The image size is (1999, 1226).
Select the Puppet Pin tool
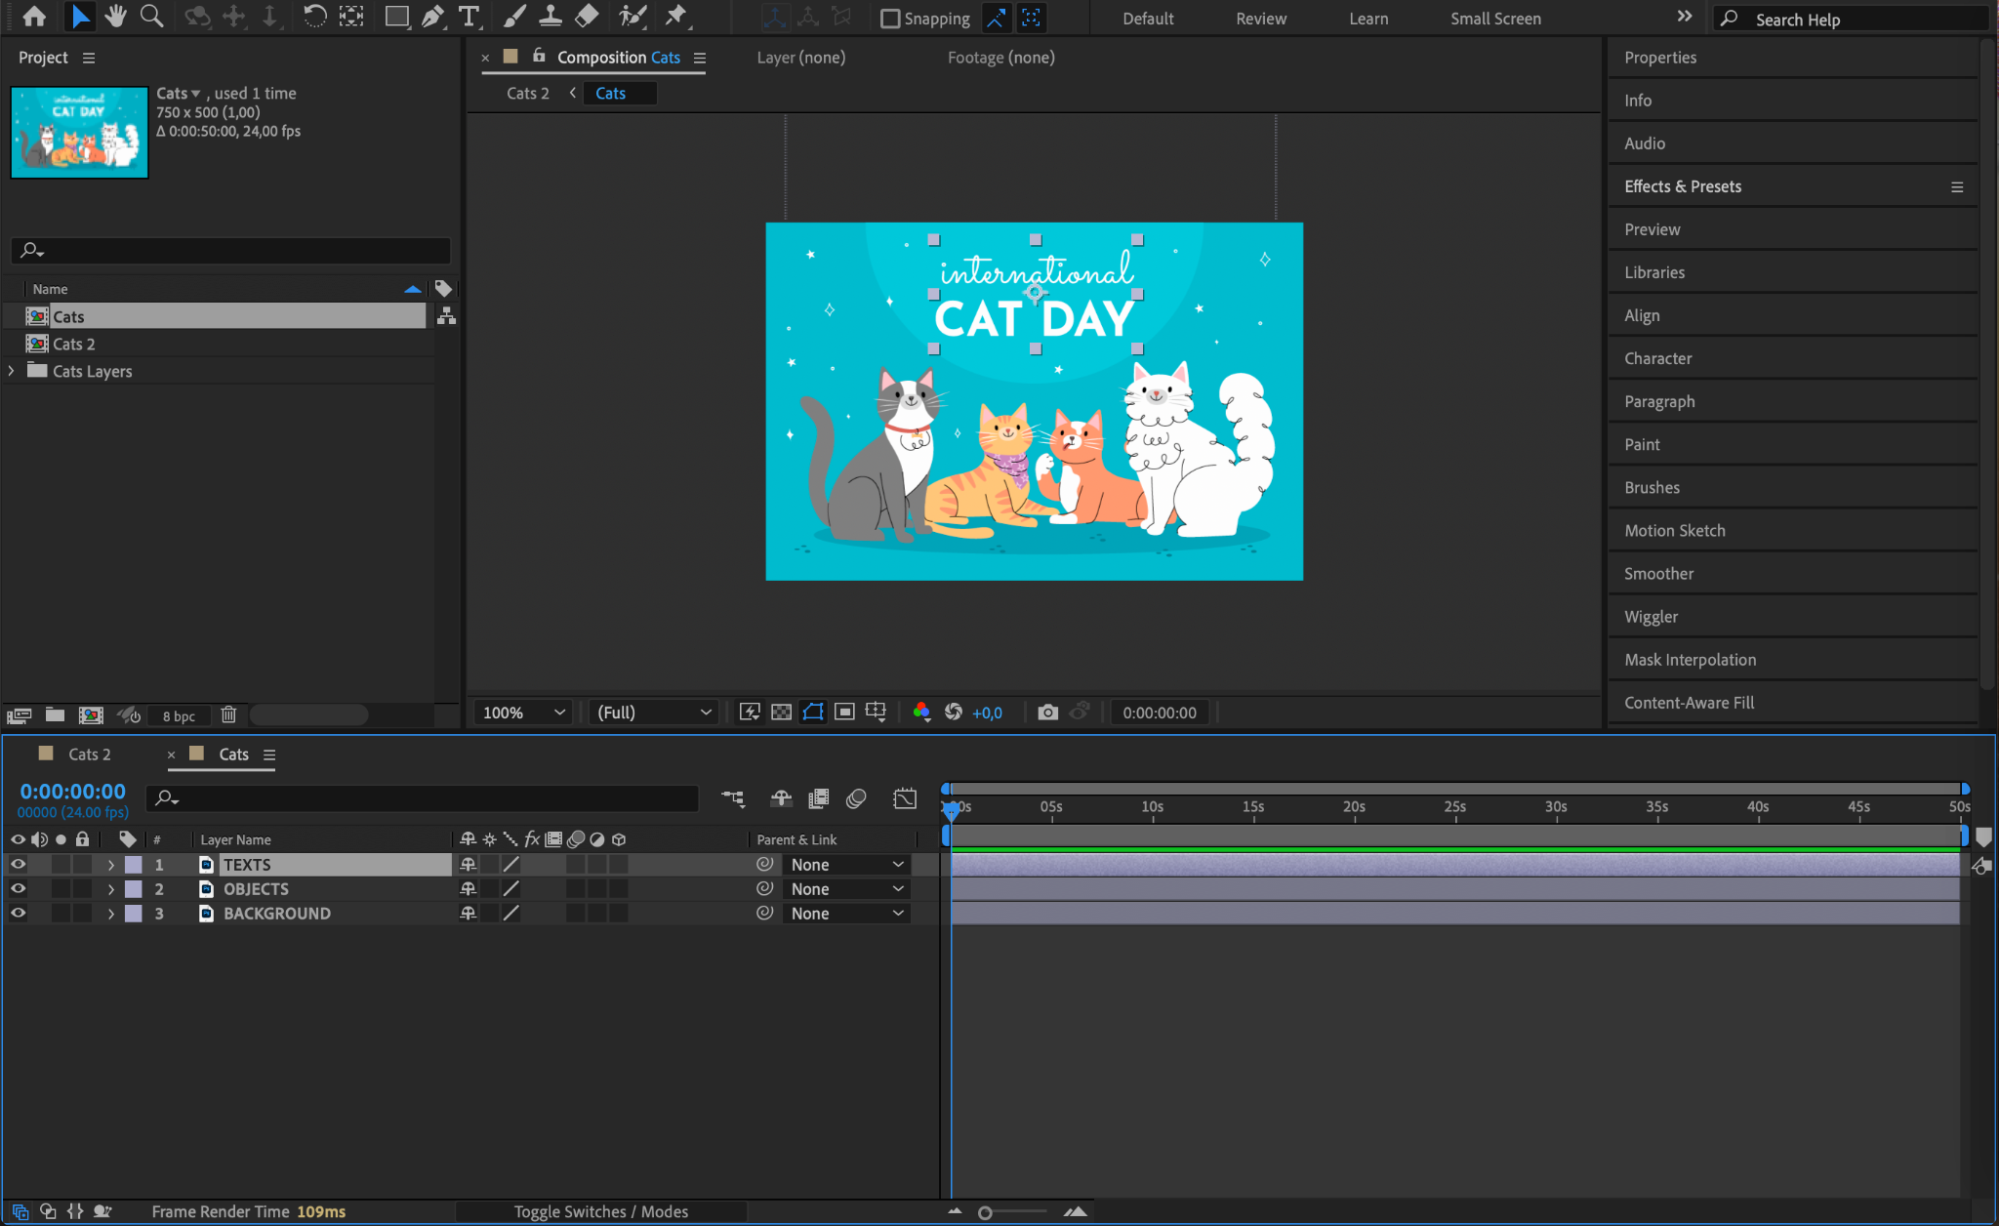point(677,16)
